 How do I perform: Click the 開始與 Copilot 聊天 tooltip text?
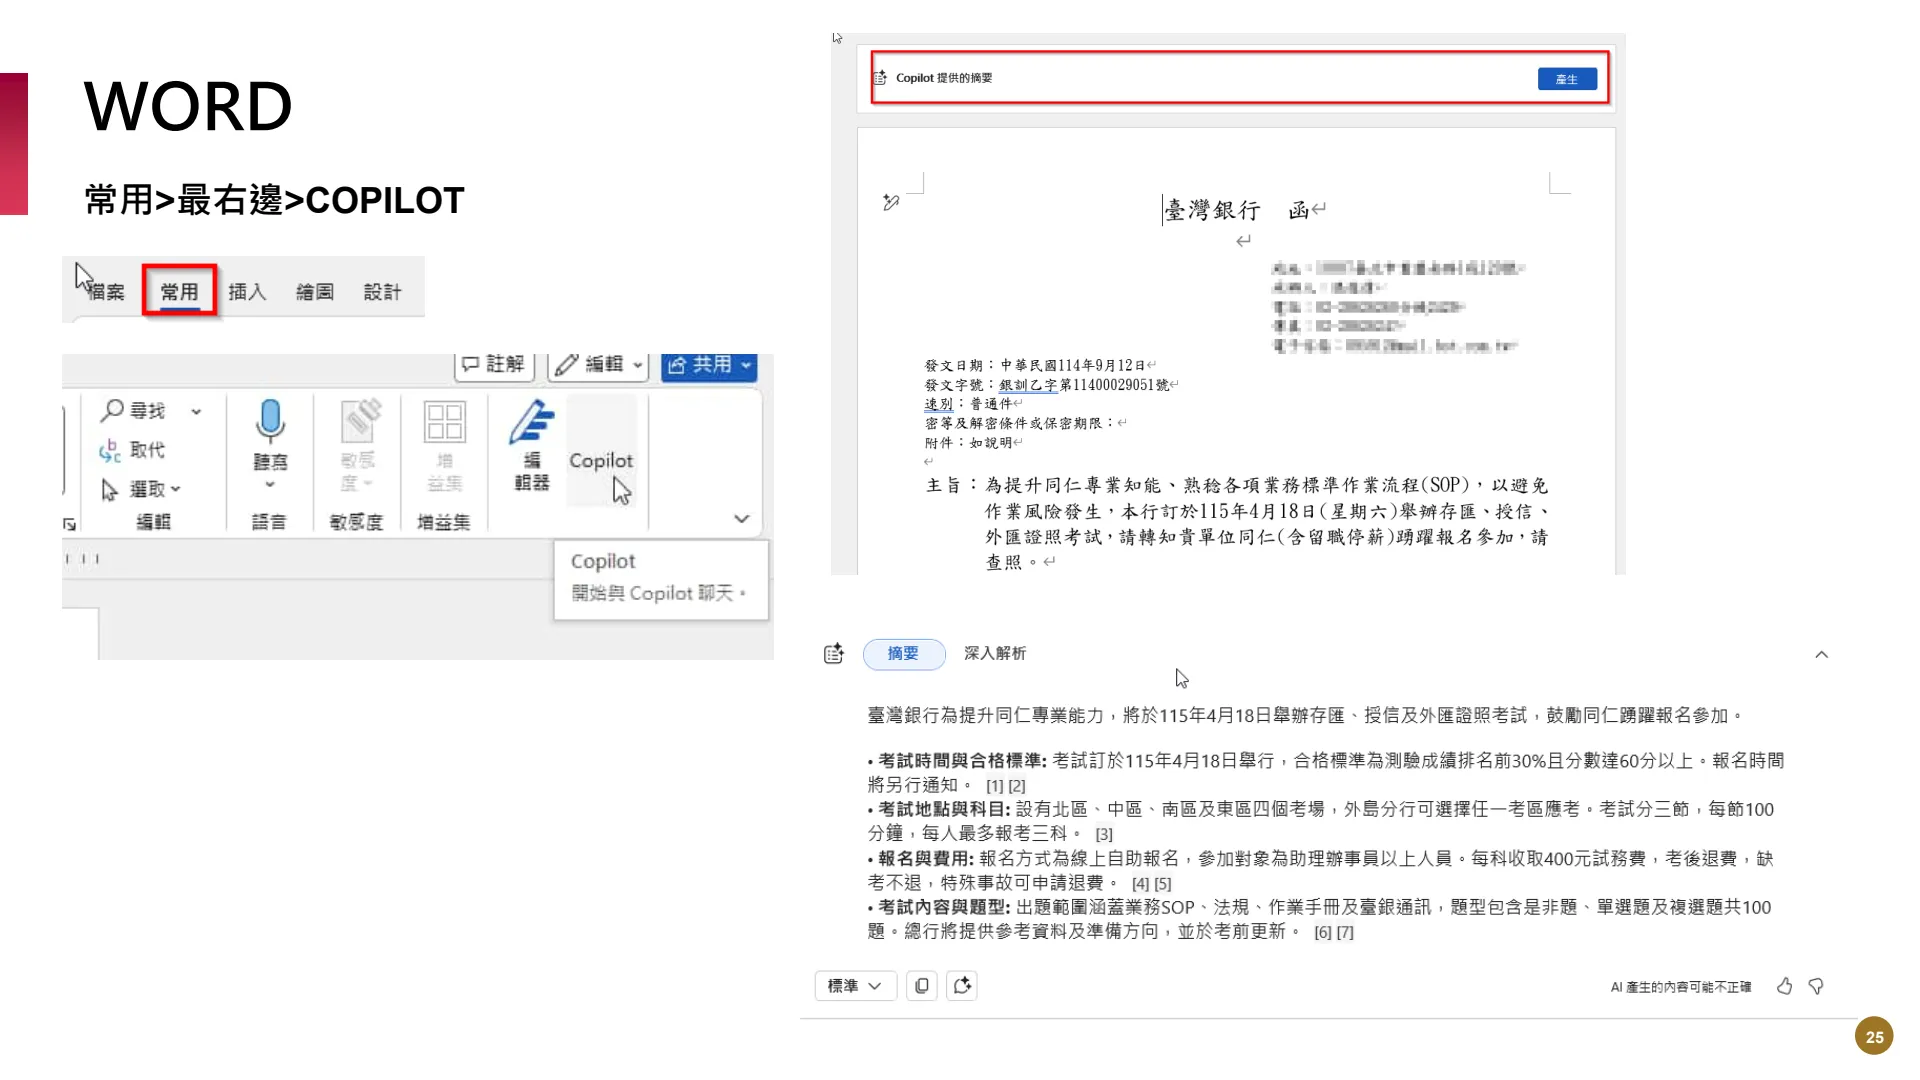659,594
